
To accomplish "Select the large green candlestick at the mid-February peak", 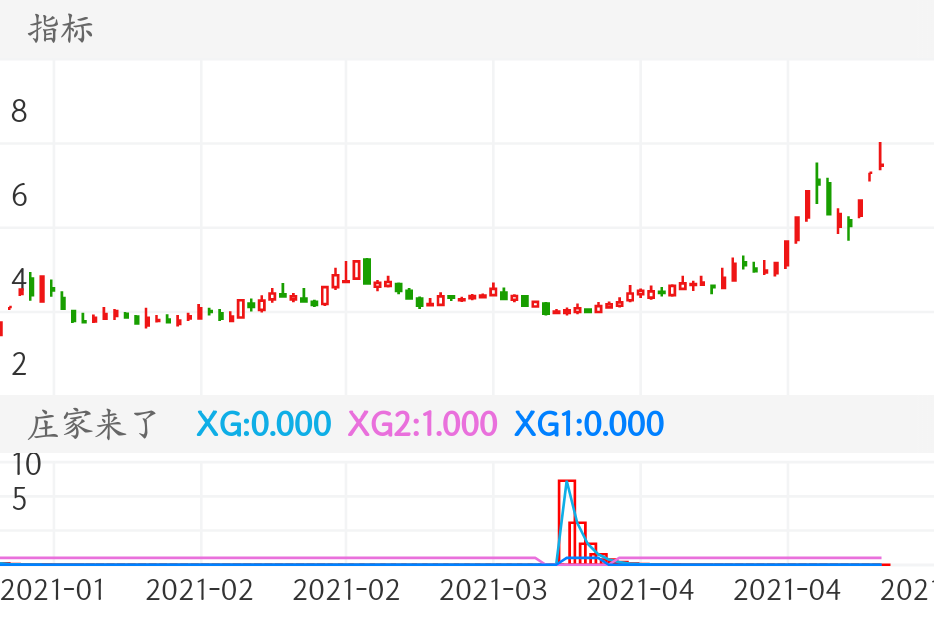I will click(x=367, y=270).
